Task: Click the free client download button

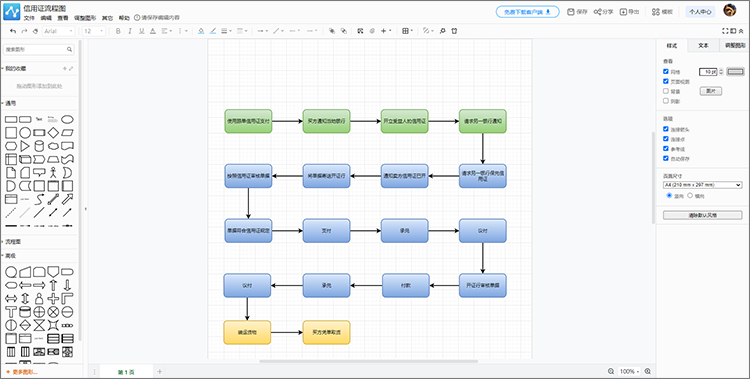Action: click(528, 12)
